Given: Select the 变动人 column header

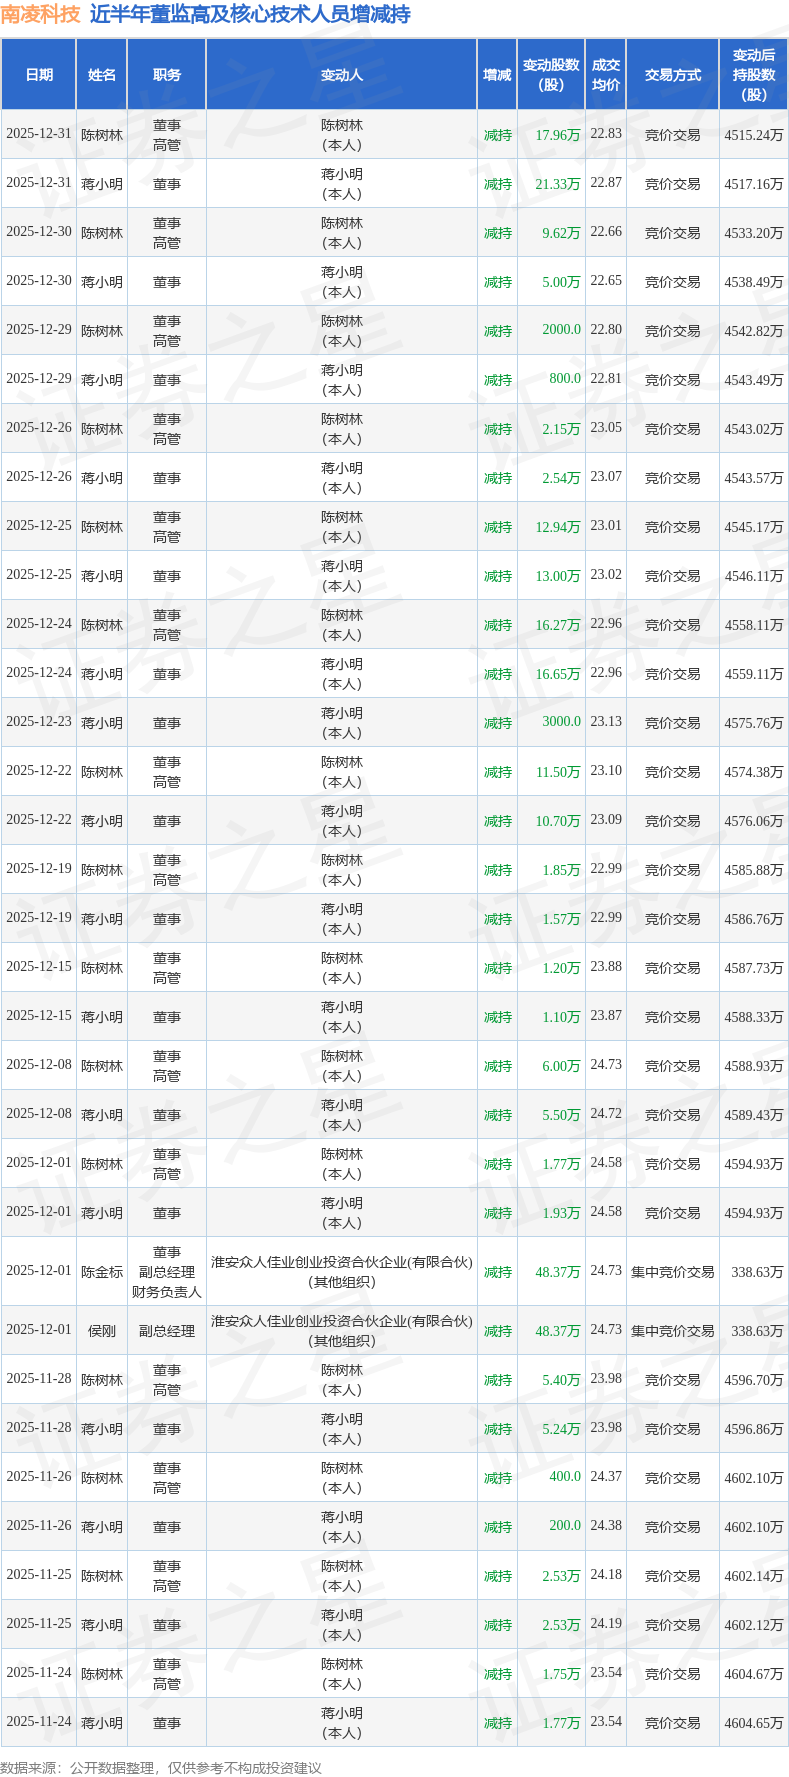Looking at the screenshot, I should coord(342,75).
